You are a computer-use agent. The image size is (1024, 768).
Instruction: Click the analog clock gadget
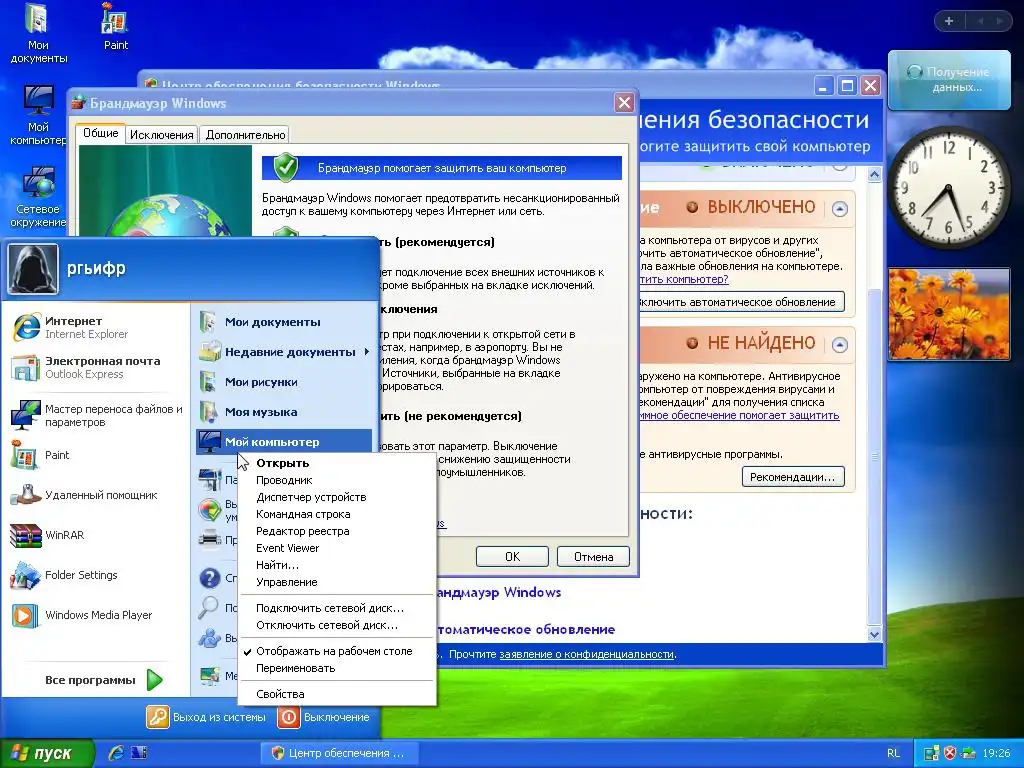tap(949, 187)
